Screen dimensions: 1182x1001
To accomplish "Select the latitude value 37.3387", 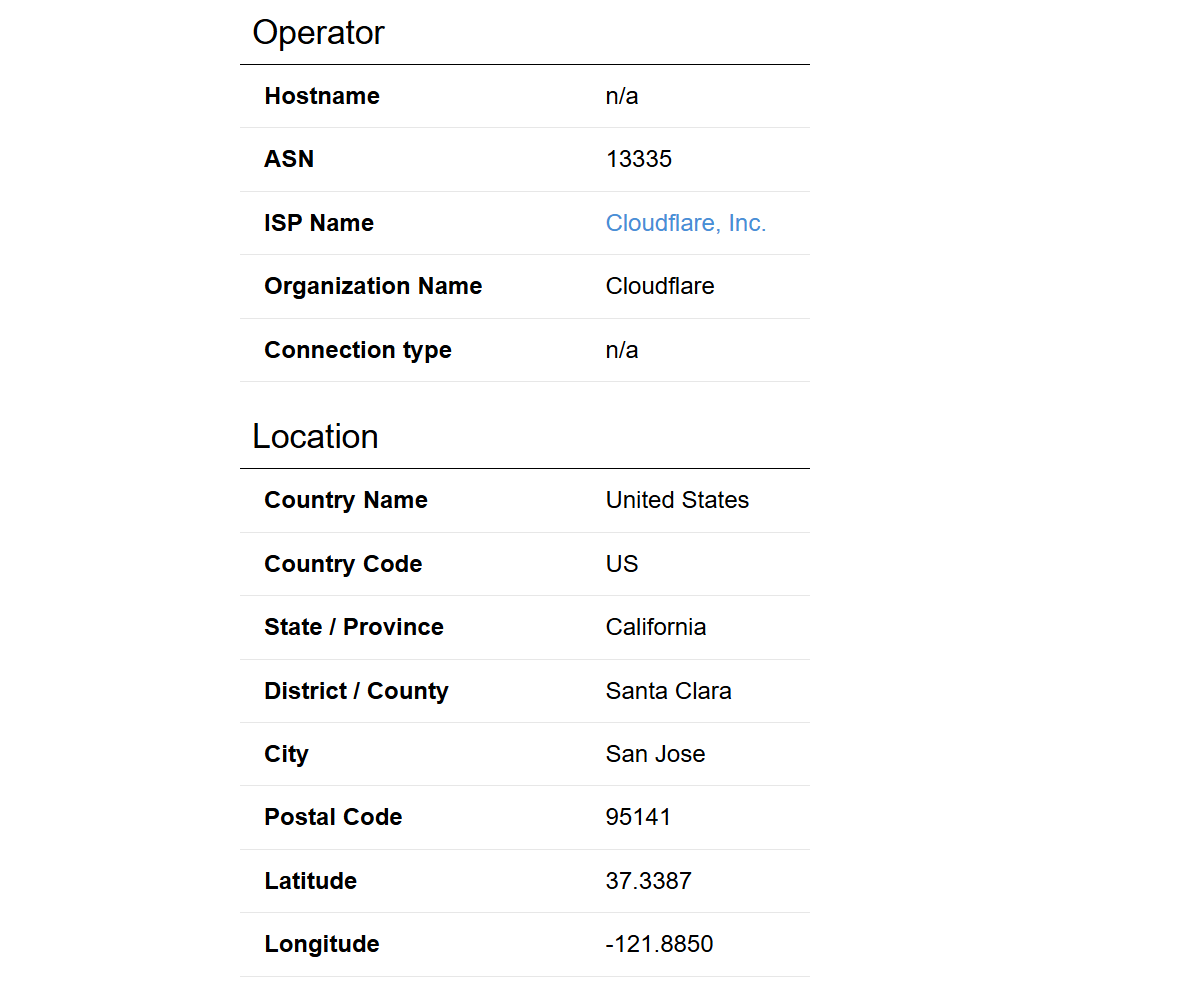I will click(648, 881).
